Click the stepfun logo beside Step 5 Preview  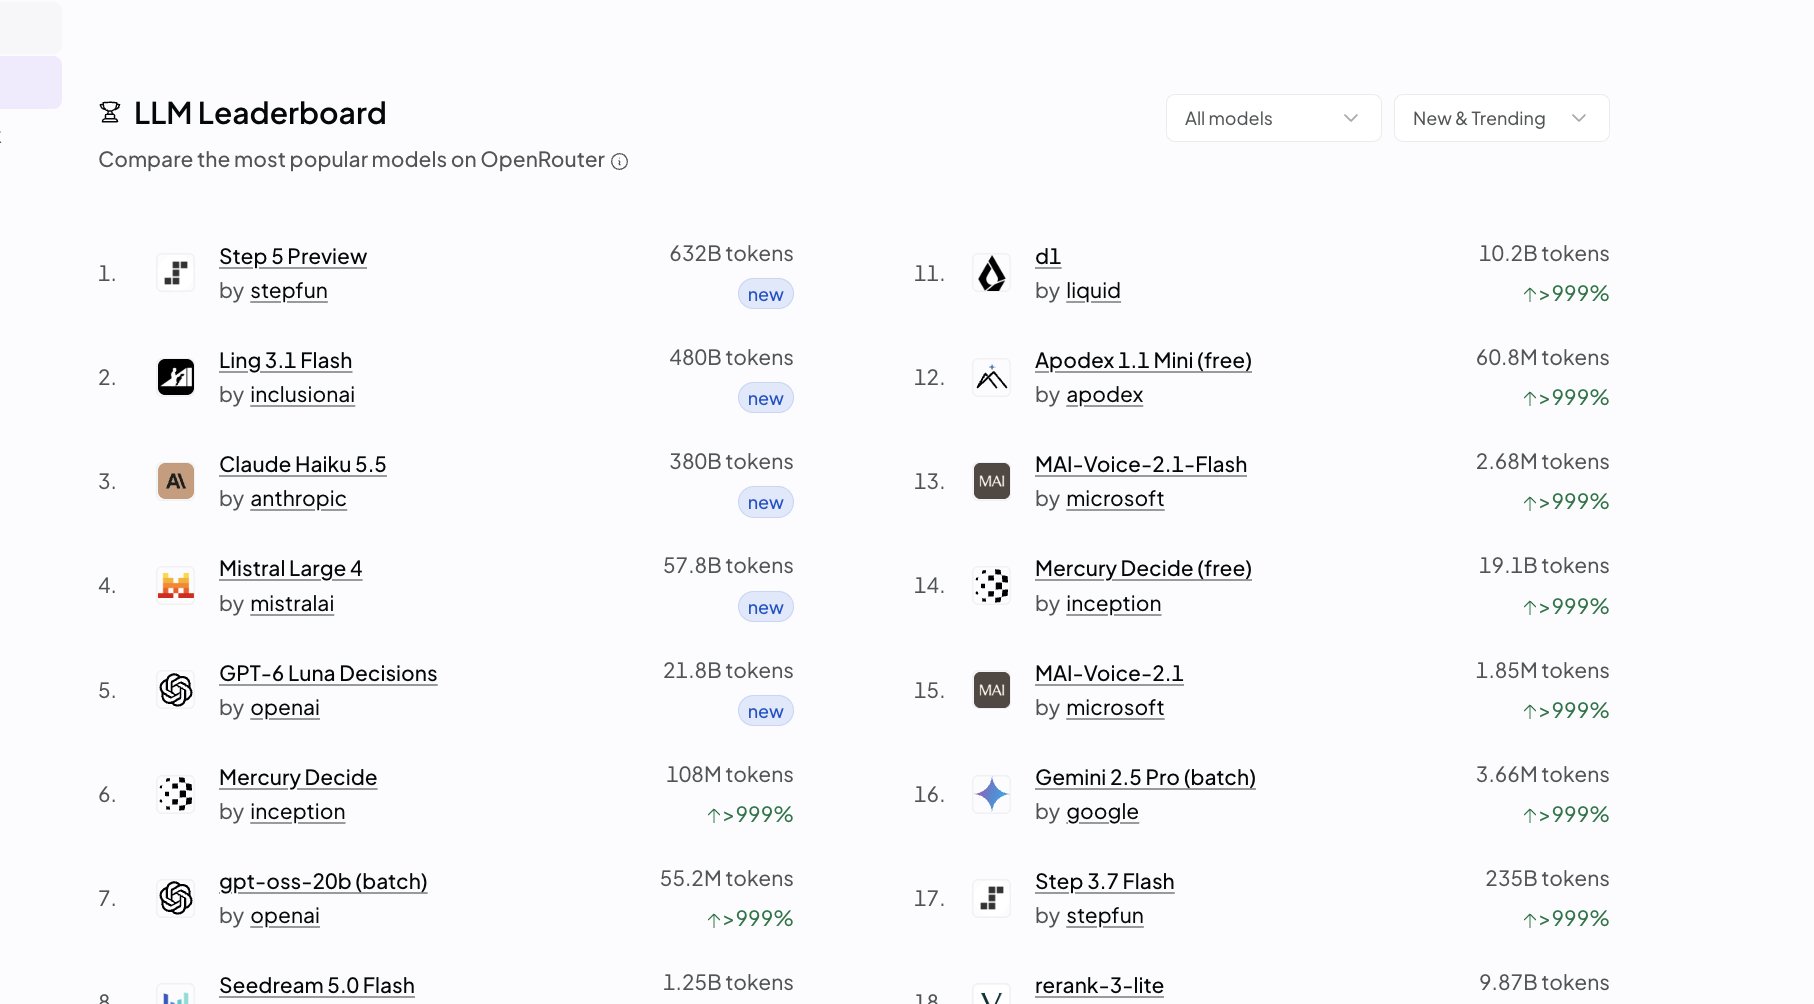[x=176, y=273]
